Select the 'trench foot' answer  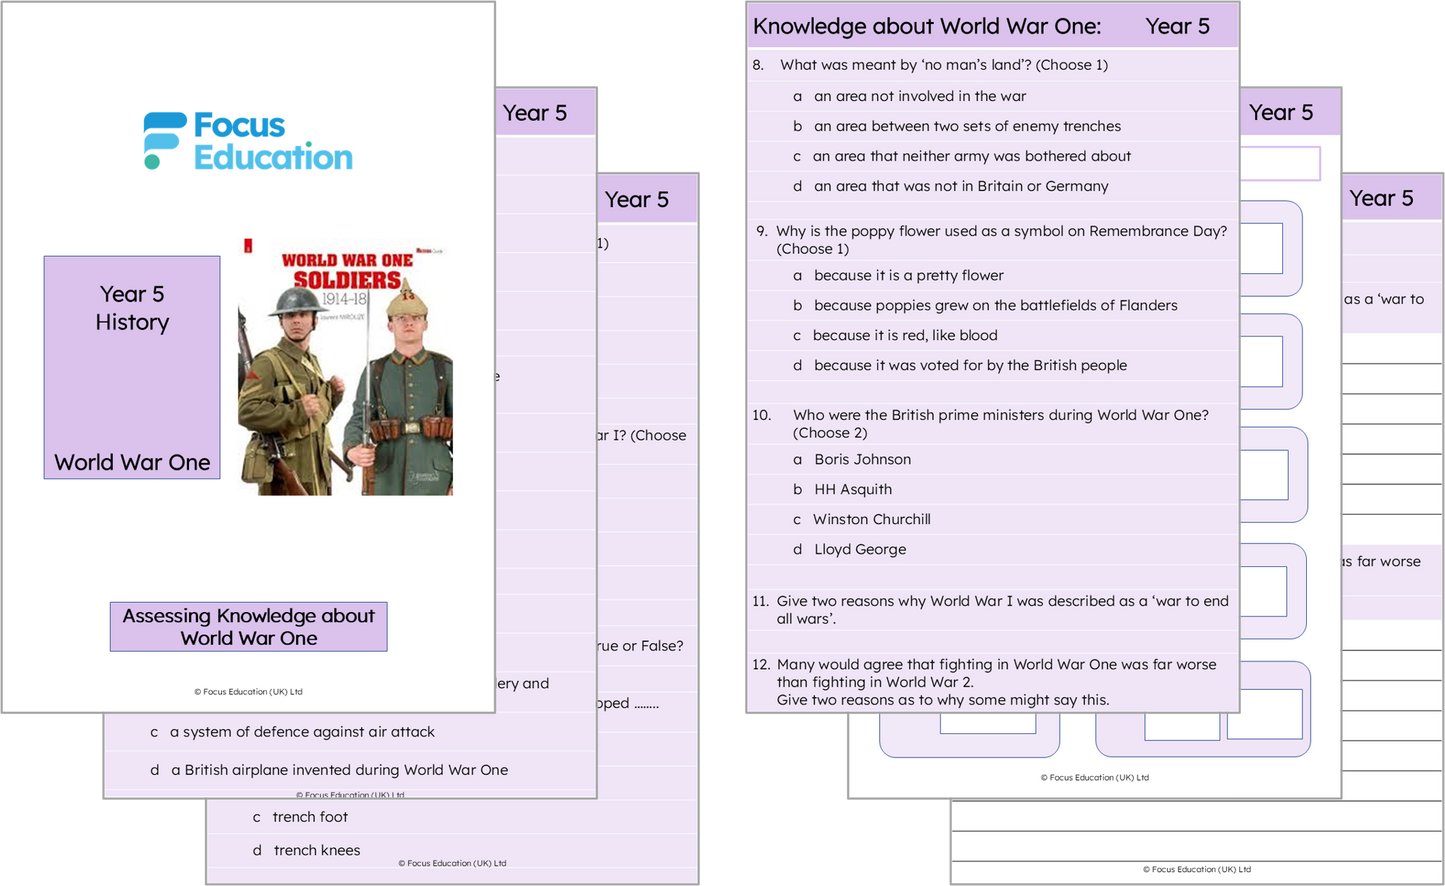click(x=310, y=817)
